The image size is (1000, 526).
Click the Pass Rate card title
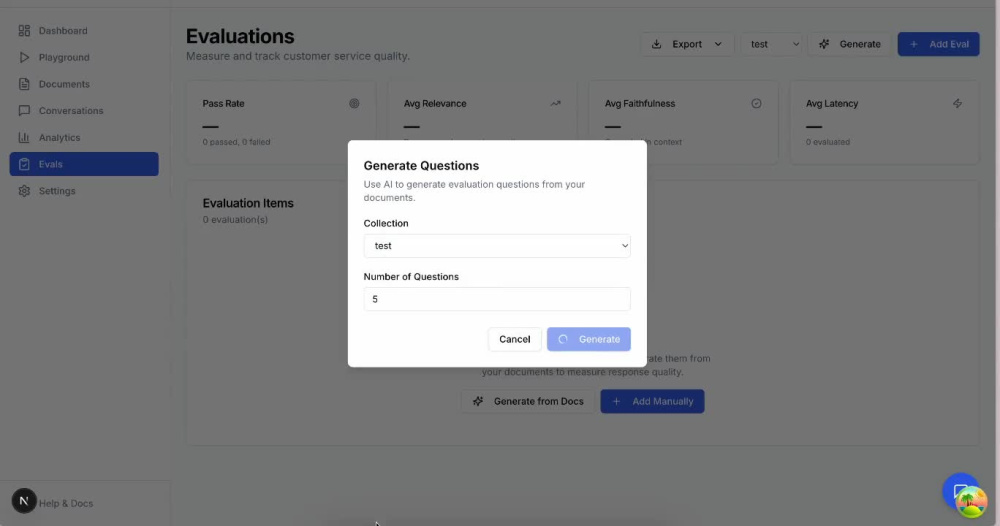coord(223,103)
